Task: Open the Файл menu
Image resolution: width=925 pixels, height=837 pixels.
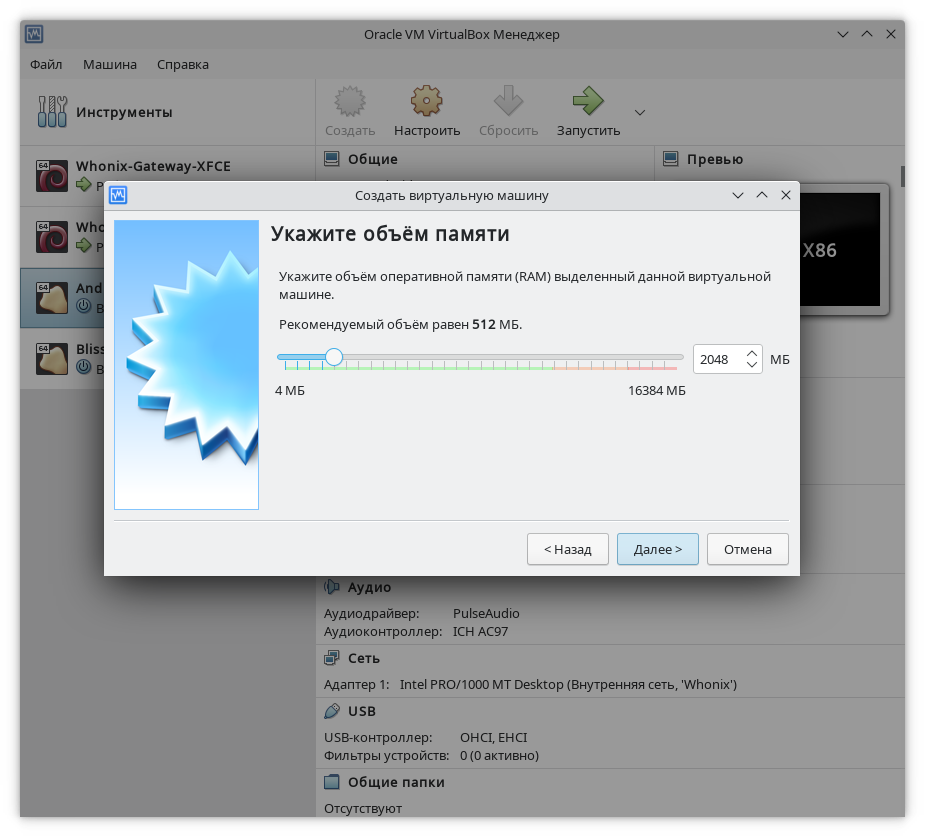Action: click(46, 64)
